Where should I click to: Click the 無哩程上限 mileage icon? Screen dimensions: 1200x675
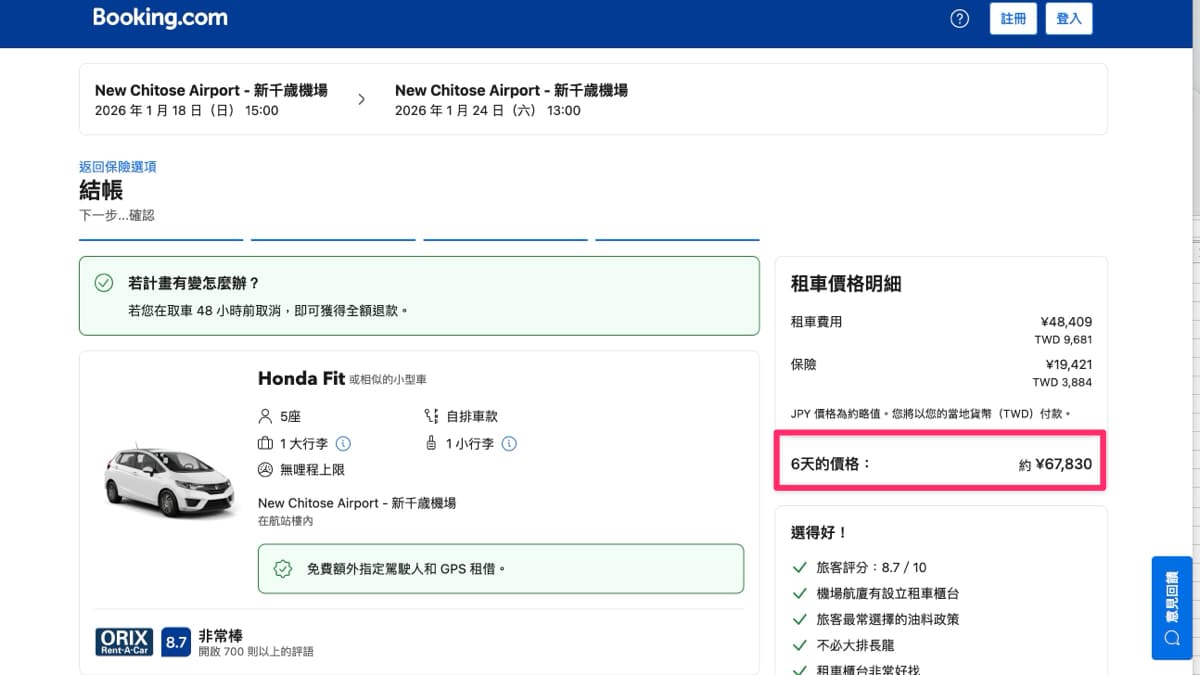pos(265,470)
